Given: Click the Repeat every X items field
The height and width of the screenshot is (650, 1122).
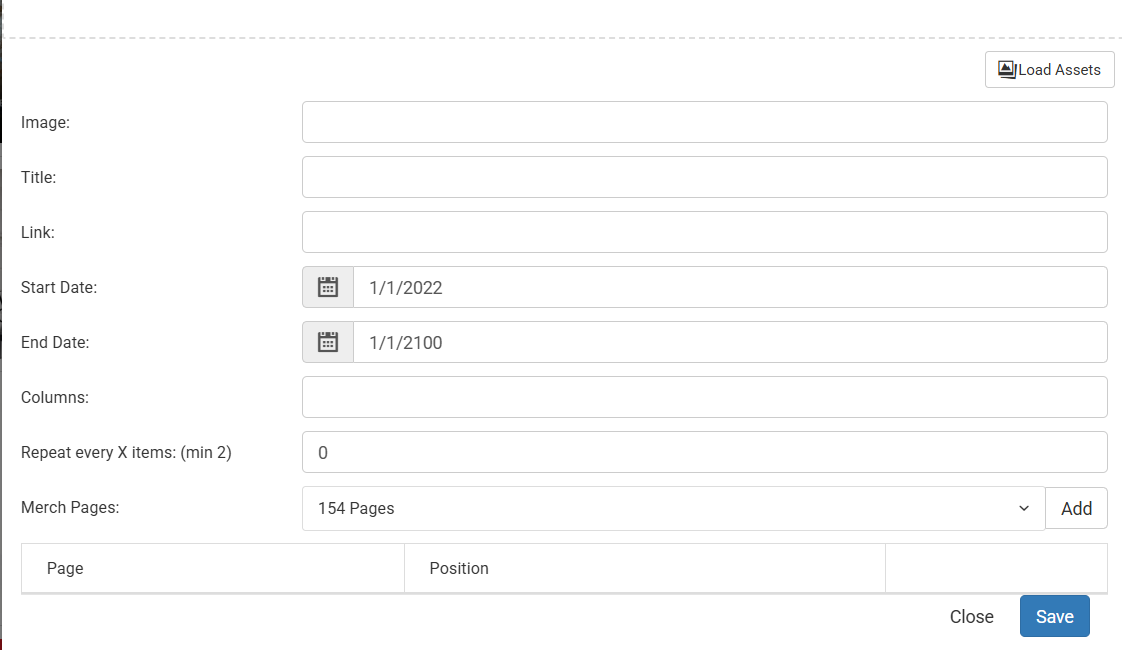Looking at the screenshot, I should tap(705, 452).
